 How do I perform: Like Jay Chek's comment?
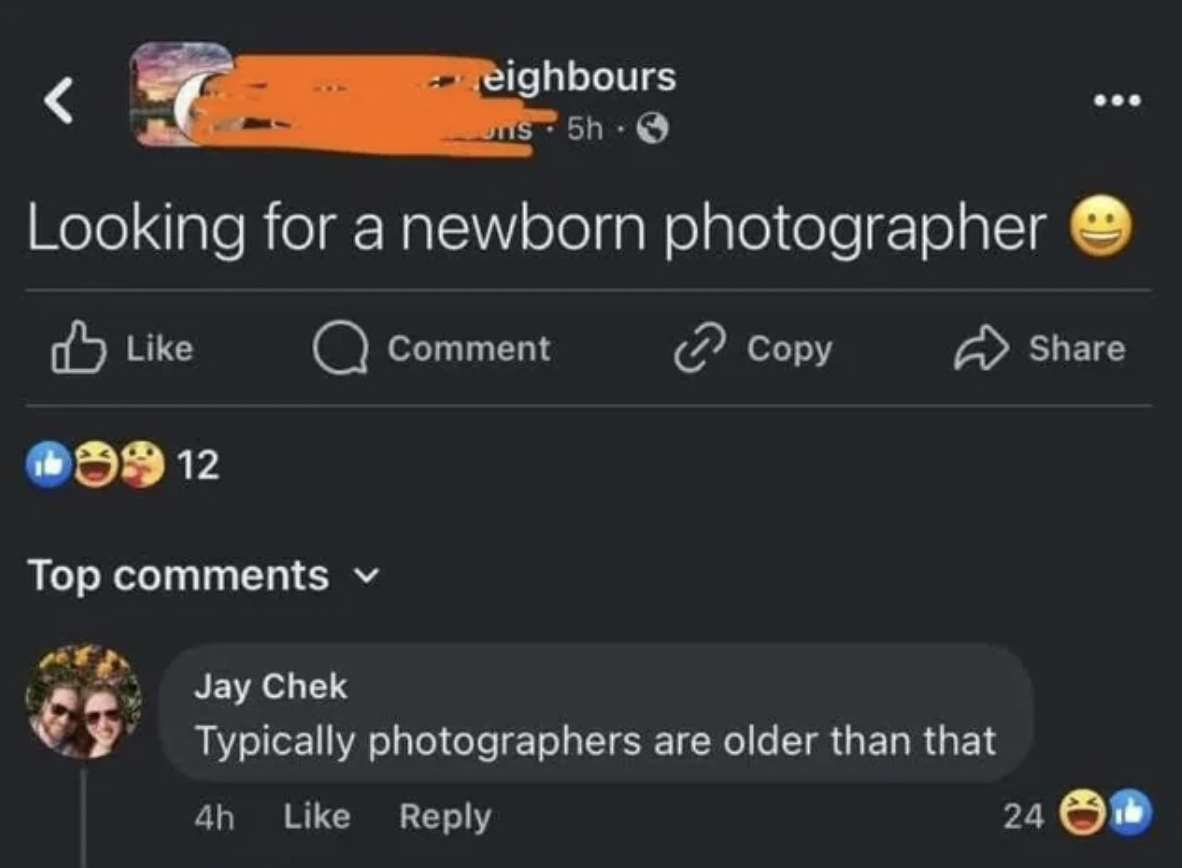(x=317, y=816)
